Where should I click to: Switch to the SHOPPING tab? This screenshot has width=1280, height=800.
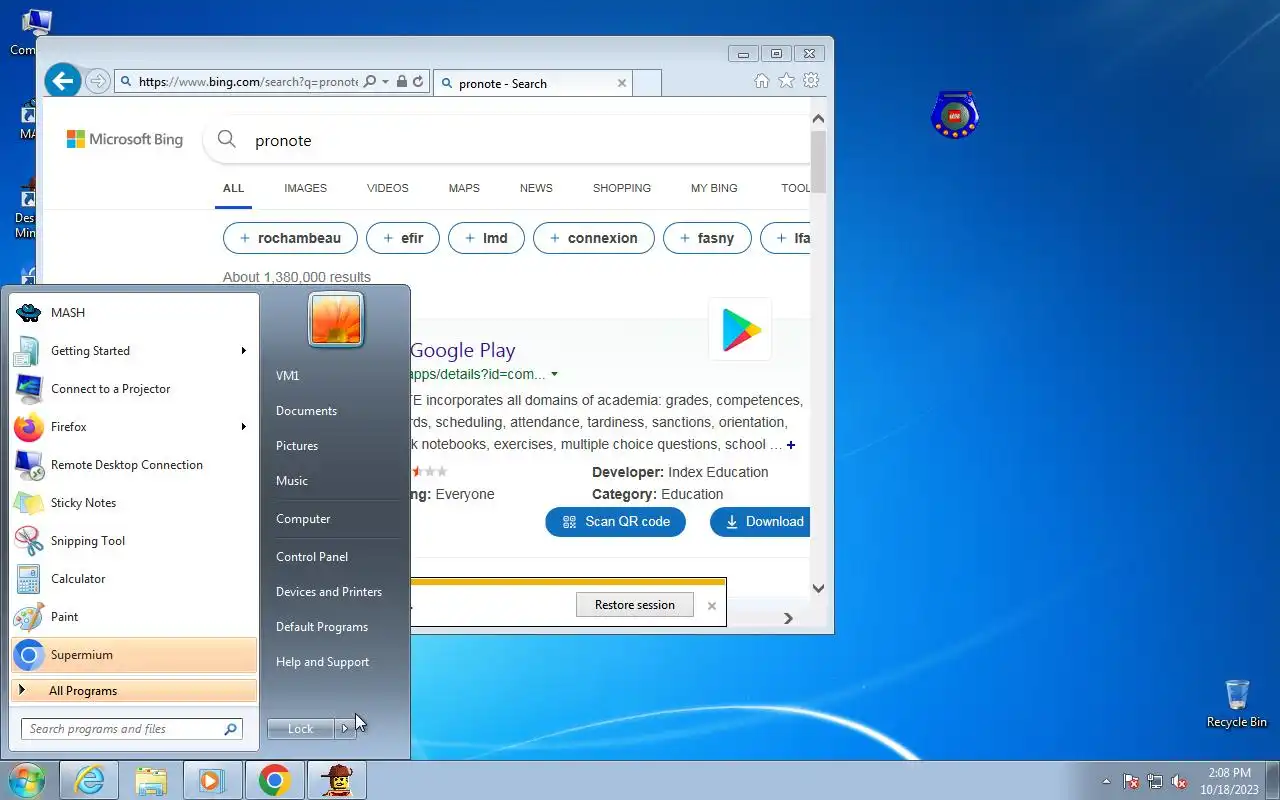point(622,188)
